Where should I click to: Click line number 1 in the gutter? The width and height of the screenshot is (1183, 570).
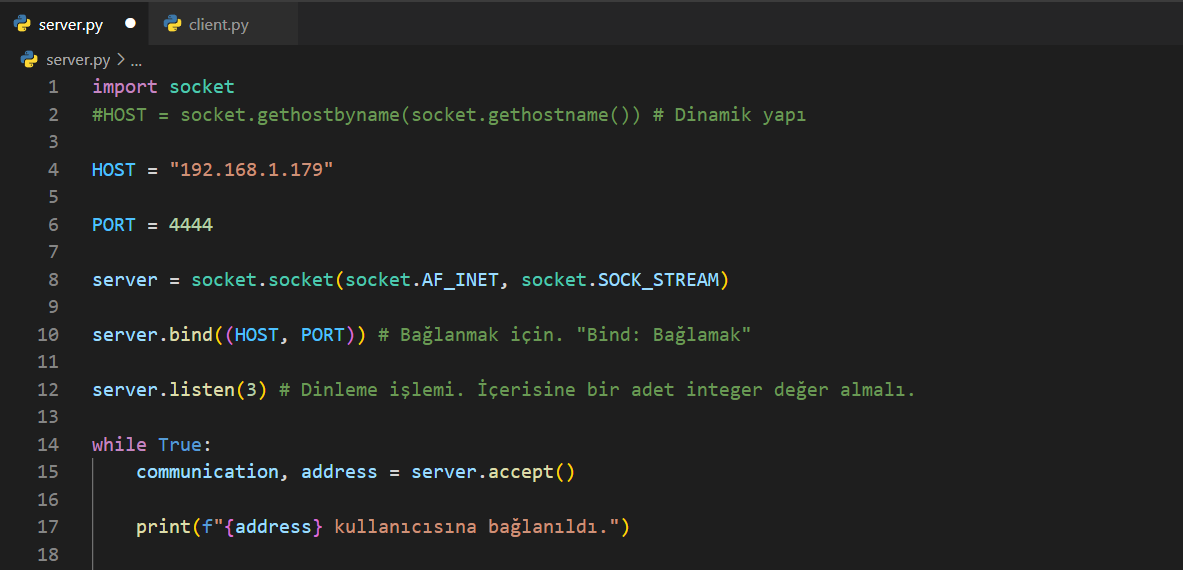pos(53,87)
